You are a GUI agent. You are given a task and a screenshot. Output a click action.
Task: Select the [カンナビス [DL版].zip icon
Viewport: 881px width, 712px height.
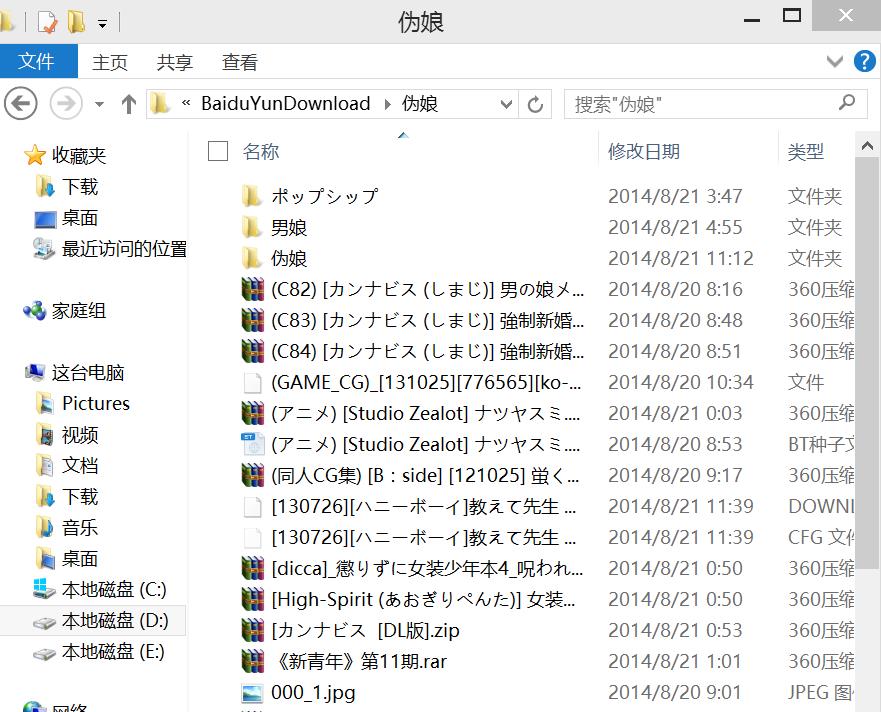click(253, 631)
